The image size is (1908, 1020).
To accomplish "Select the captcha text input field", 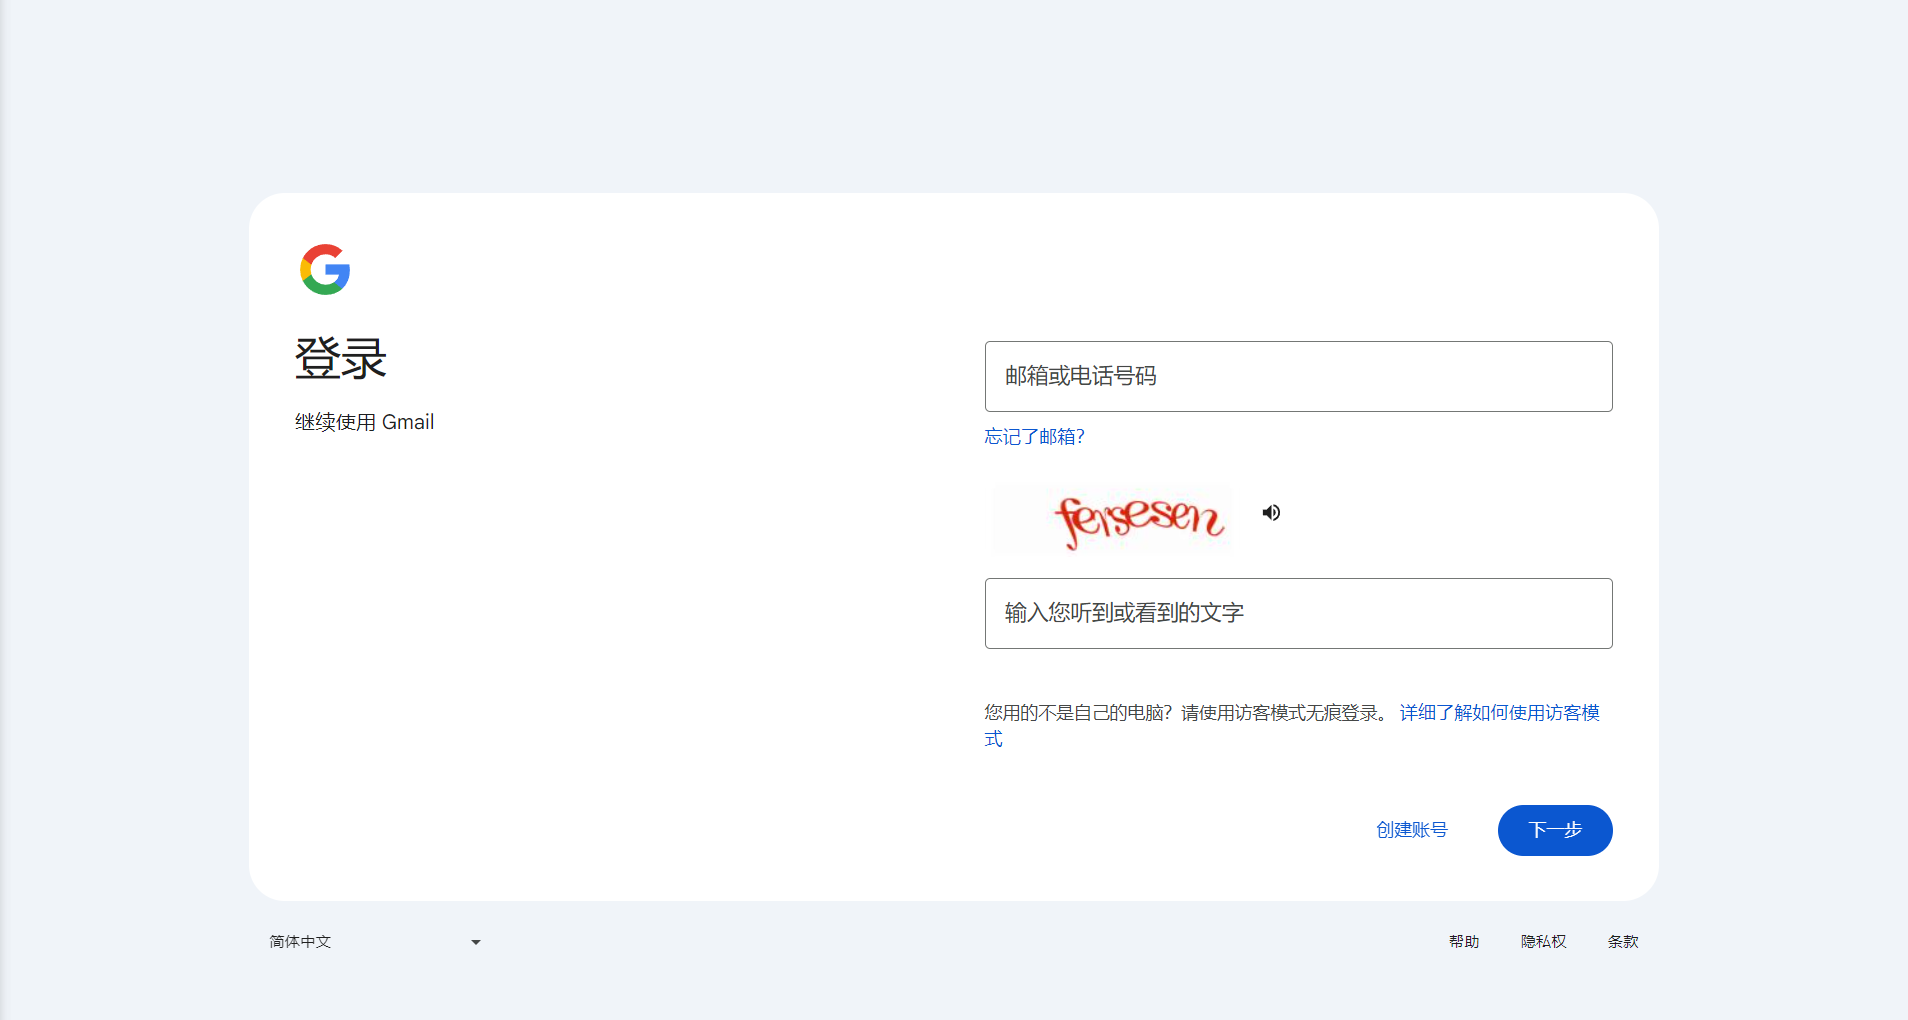I will coord(1297,613).
